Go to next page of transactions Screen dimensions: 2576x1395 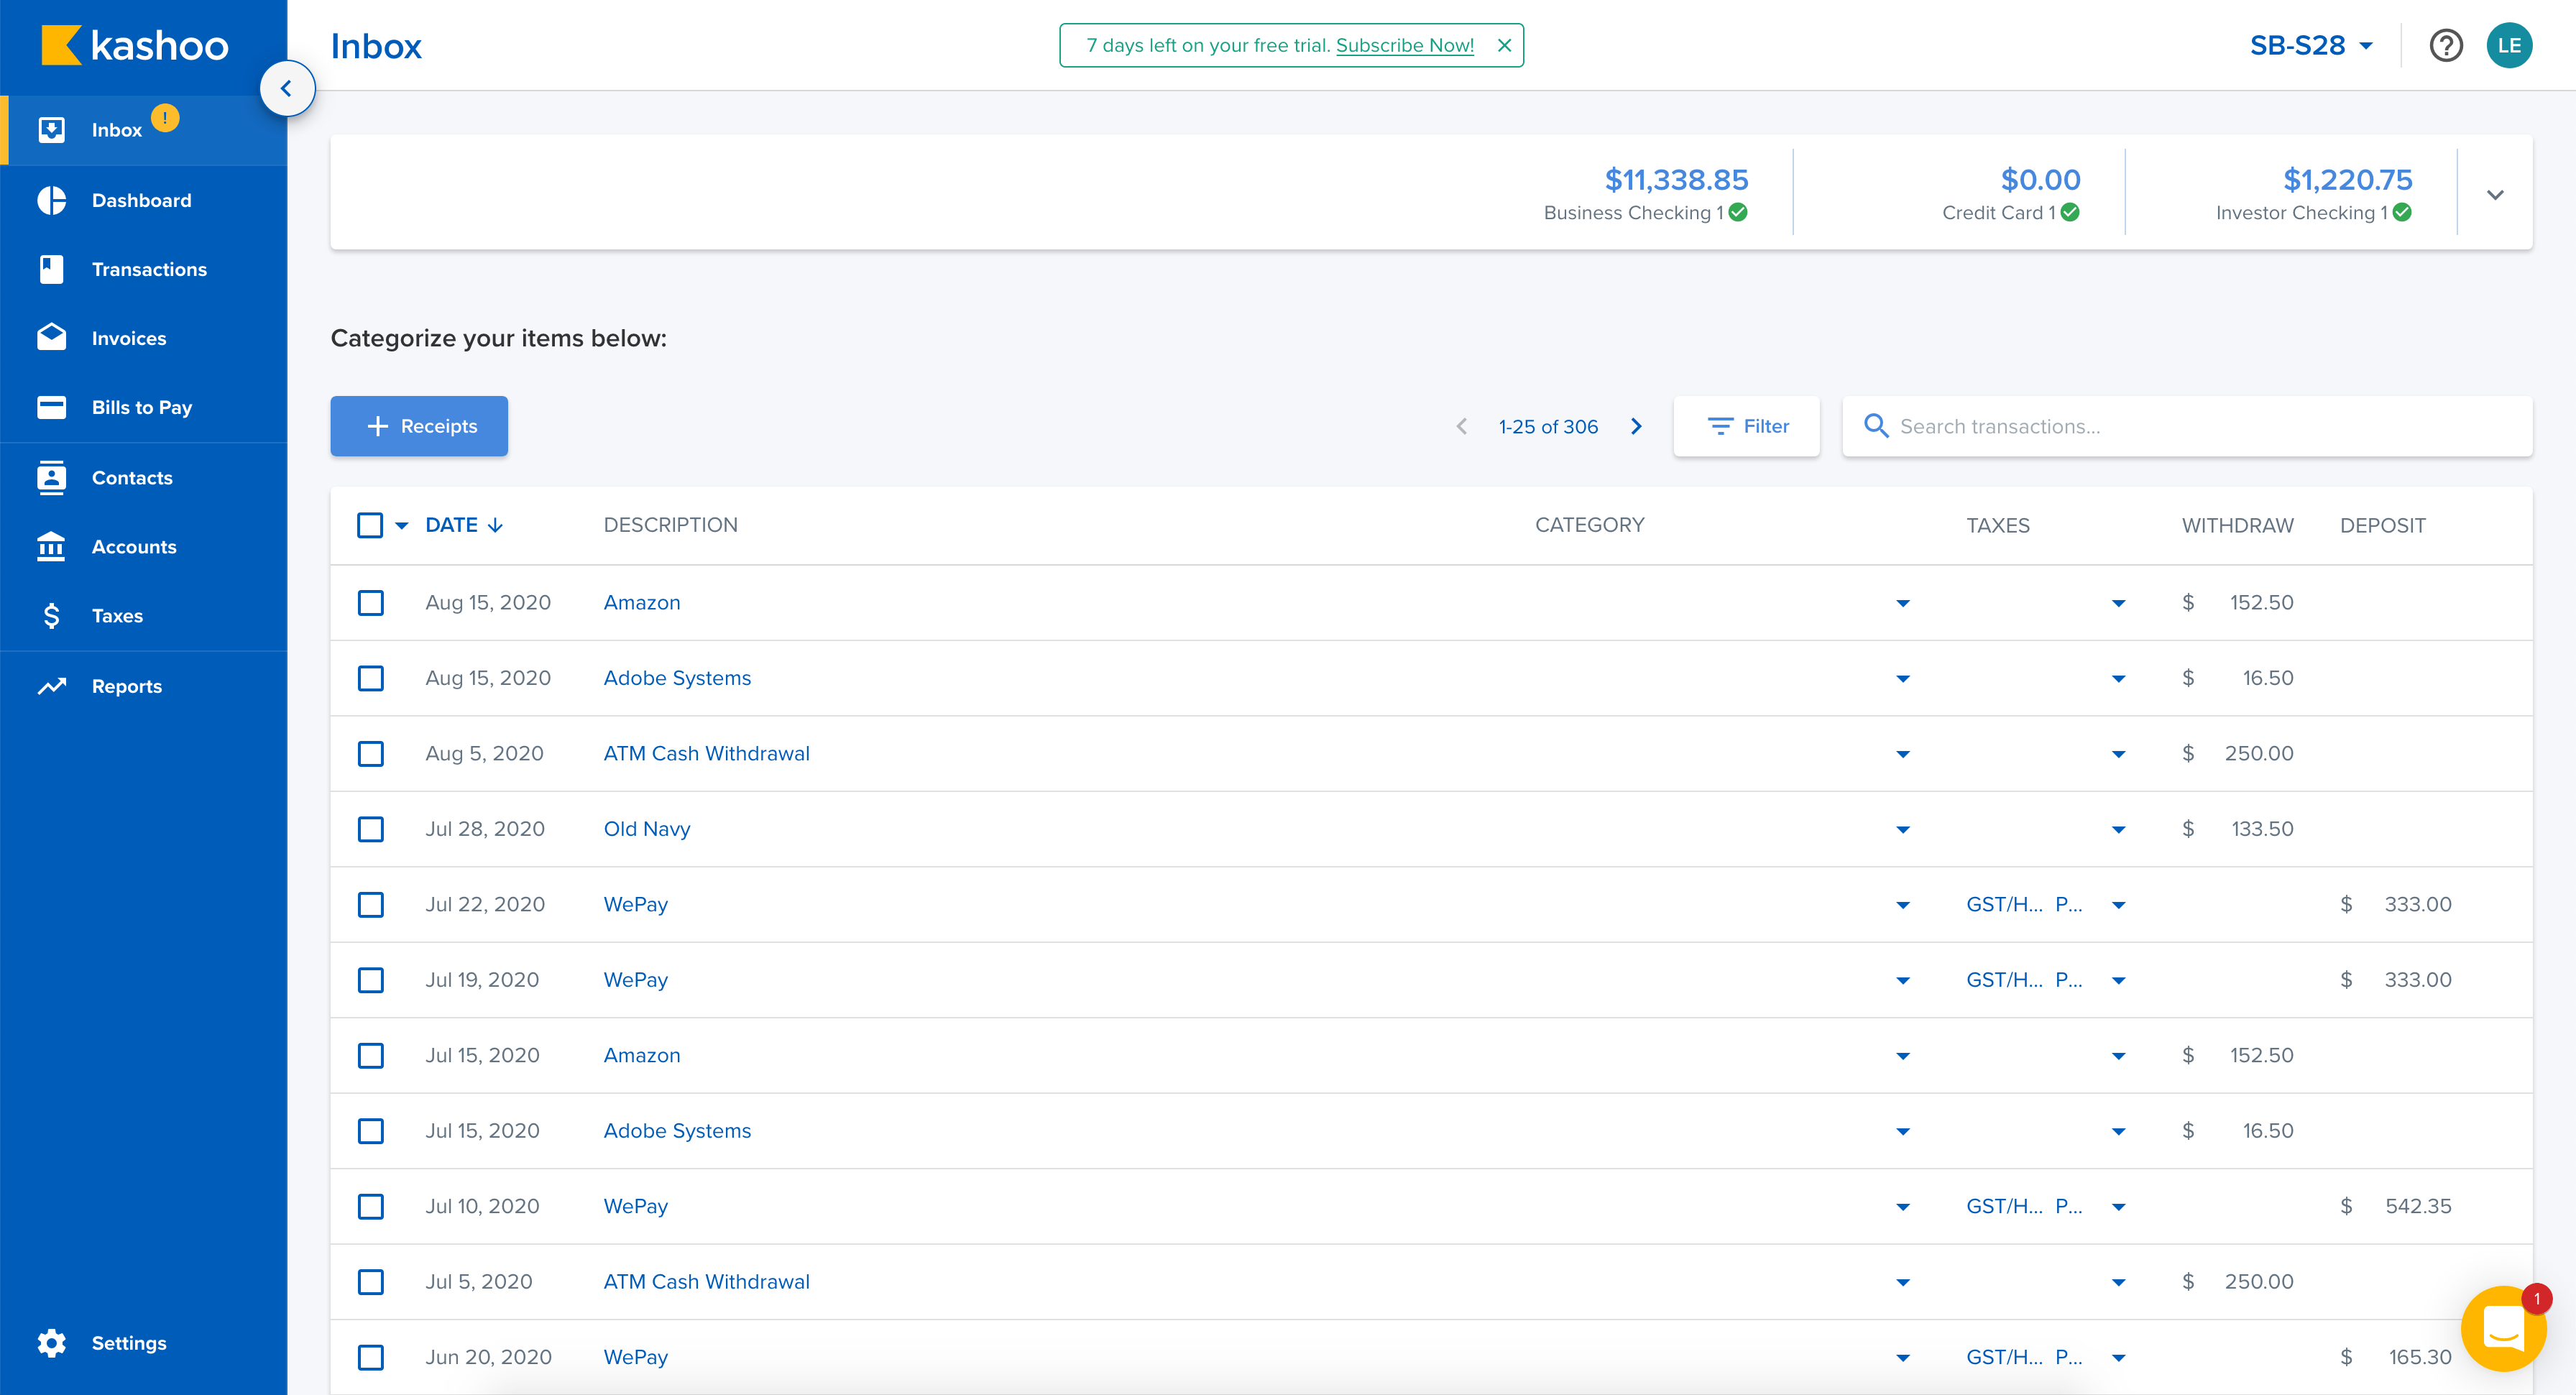[x=1636, y=426]
